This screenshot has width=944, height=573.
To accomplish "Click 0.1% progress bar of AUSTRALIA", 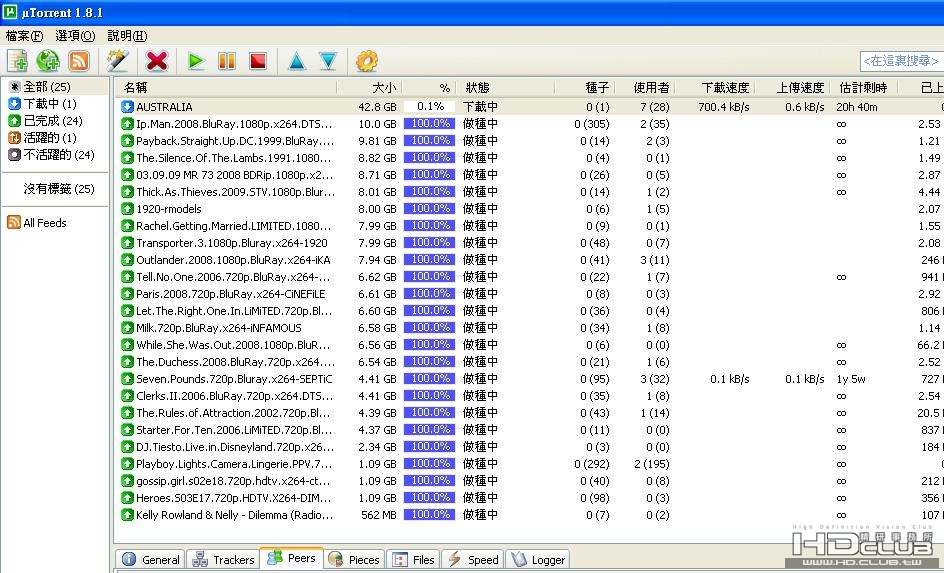I will pos(429,107).
